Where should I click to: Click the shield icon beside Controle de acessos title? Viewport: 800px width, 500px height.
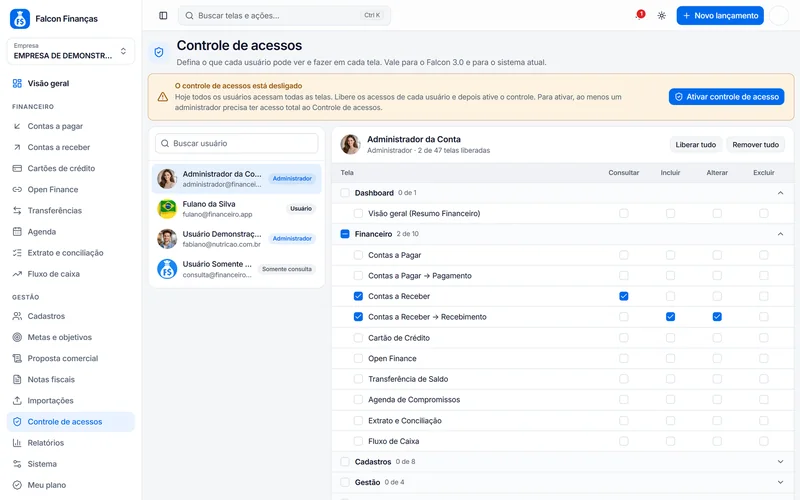(x=159, y=53)
